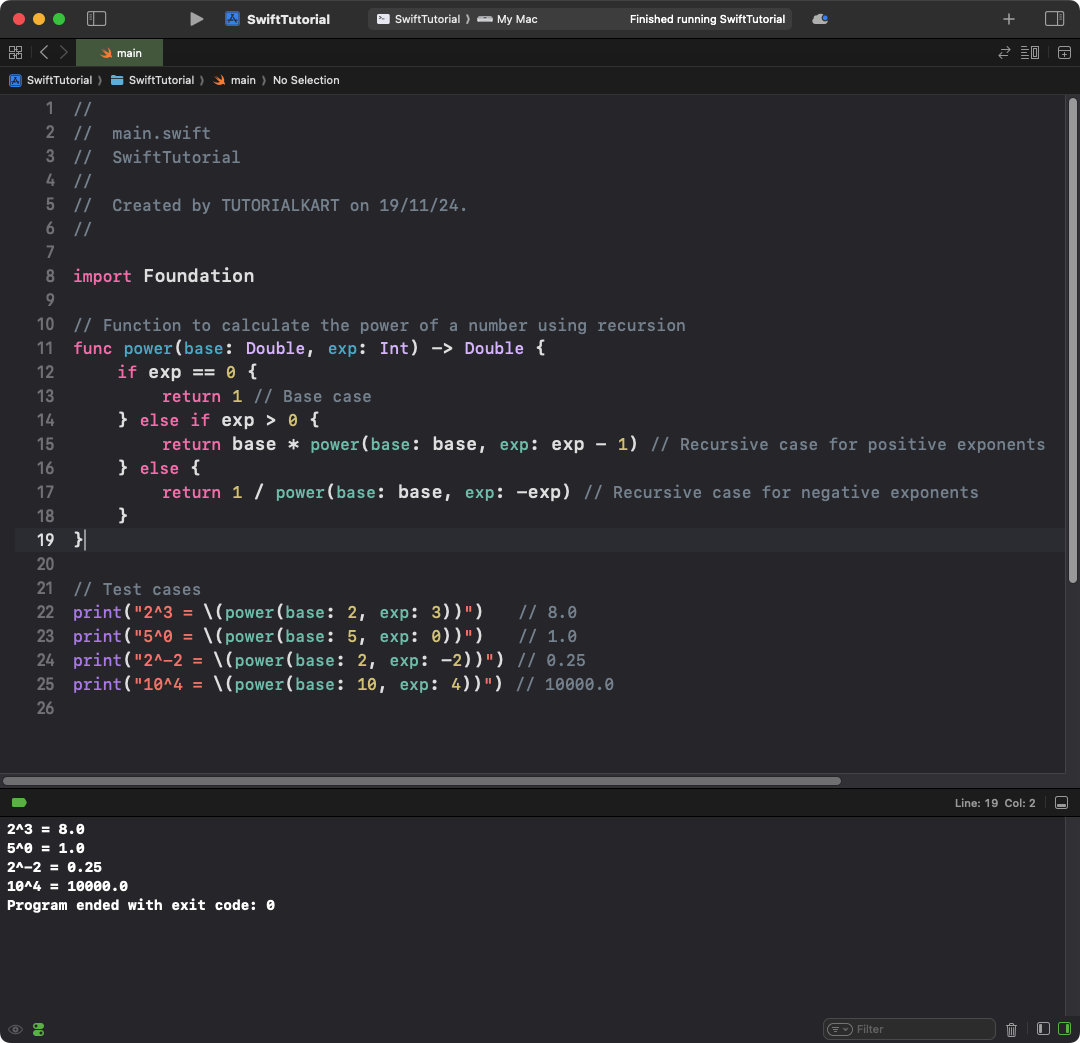Add a new editor pane
1080x1043 pixels.
[1063, 52]
